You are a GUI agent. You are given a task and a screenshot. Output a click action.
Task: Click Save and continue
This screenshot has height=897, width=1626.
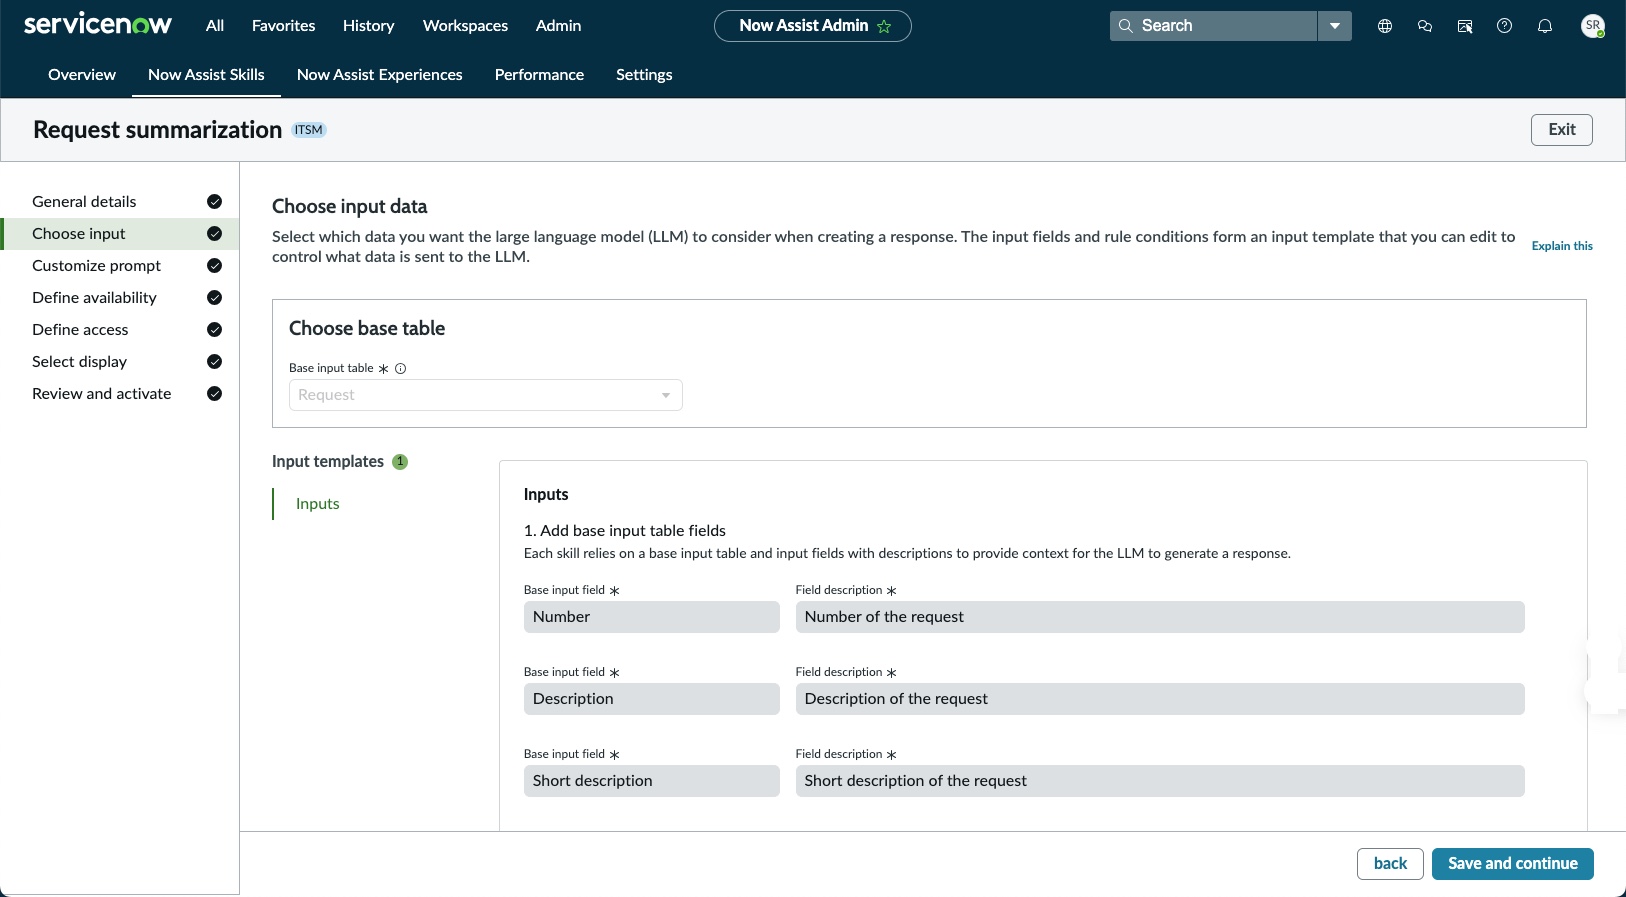tap(1513, 864)
